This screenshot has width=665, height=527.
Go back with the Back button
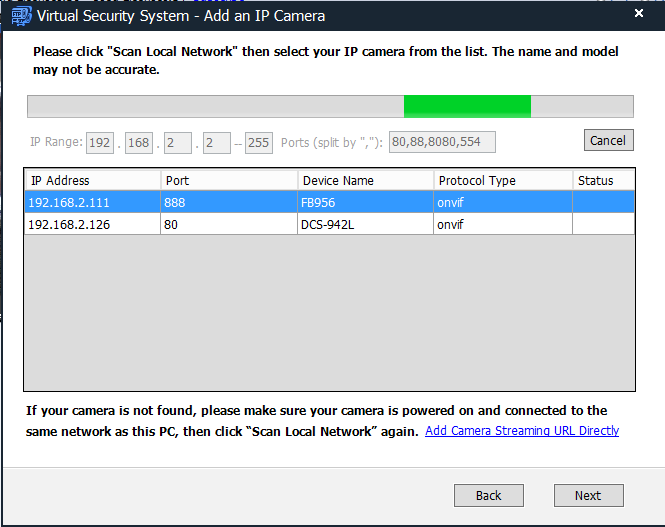(488, 495)
